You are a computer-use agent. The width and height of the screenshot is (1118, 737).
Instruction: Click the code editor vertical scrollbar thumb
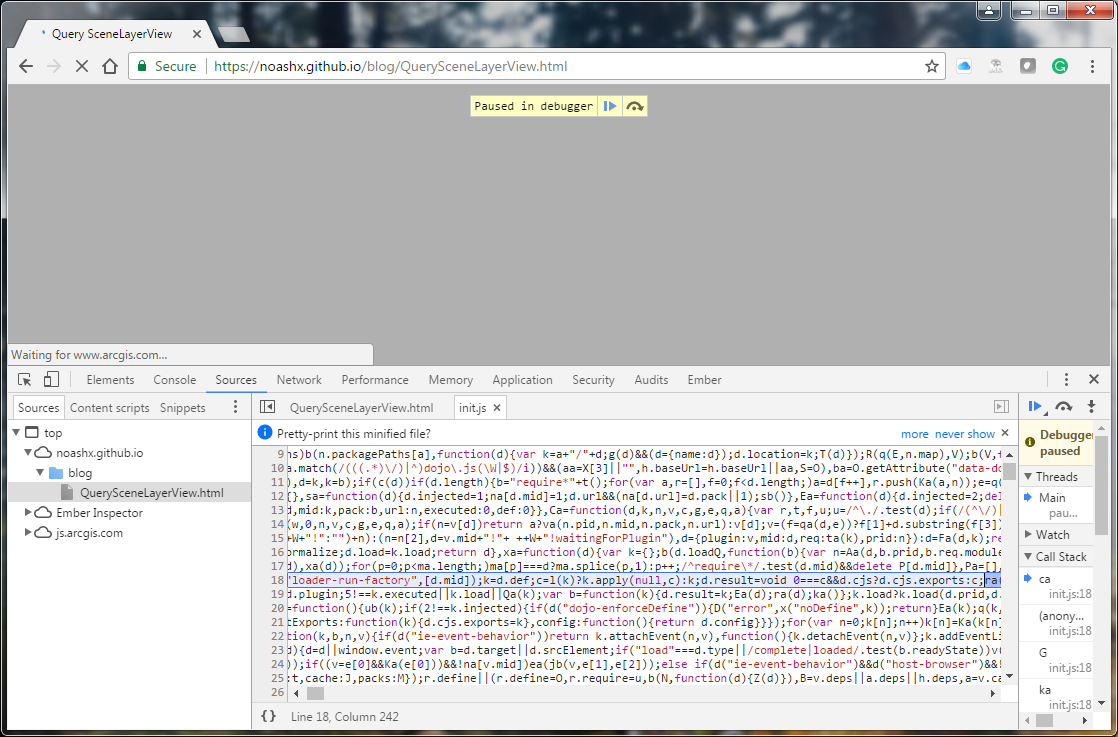coord(1009,473)
